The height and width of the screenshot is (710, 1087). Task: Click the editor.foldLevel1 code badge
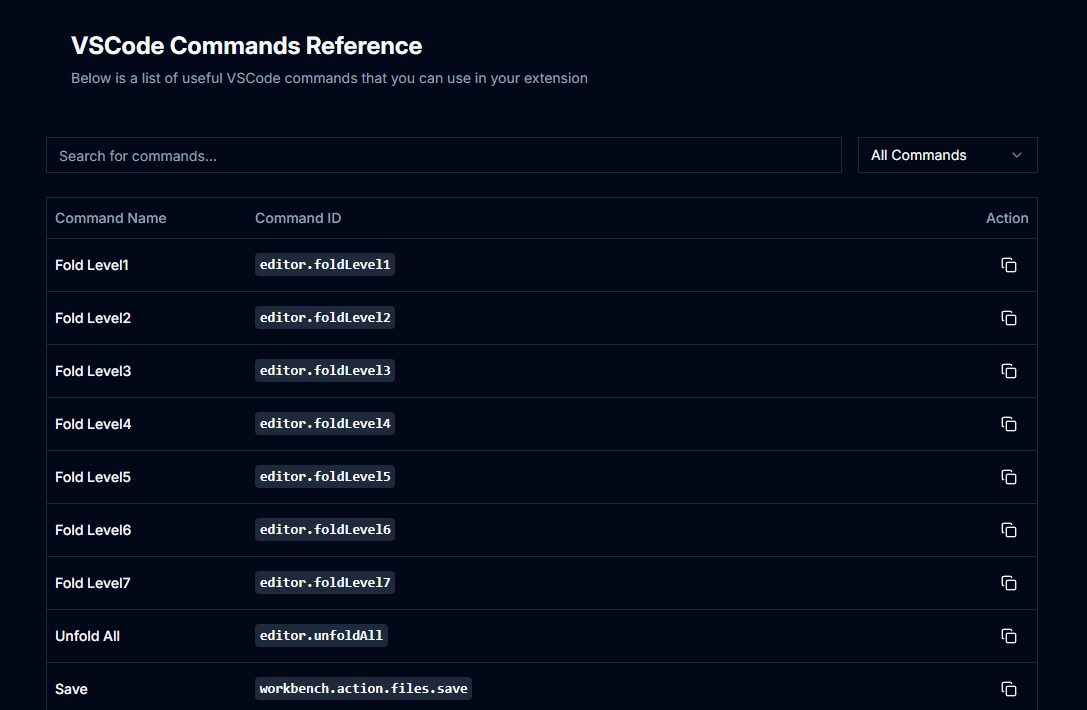325,264
